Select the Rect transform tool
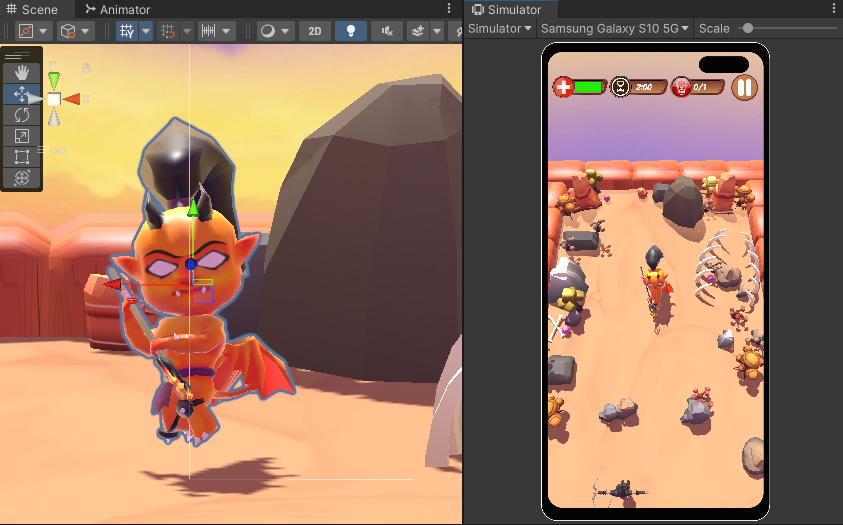Image resolution: width=843 pixels, height=525 pixels. click(x=22, y=157)
